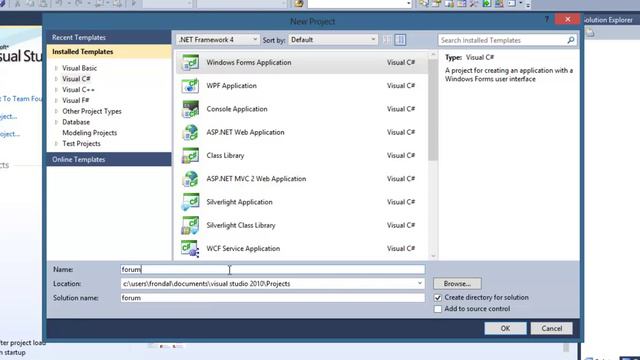Select the Class Library template icon
The image size is (640, 360).
click(190, 156)
